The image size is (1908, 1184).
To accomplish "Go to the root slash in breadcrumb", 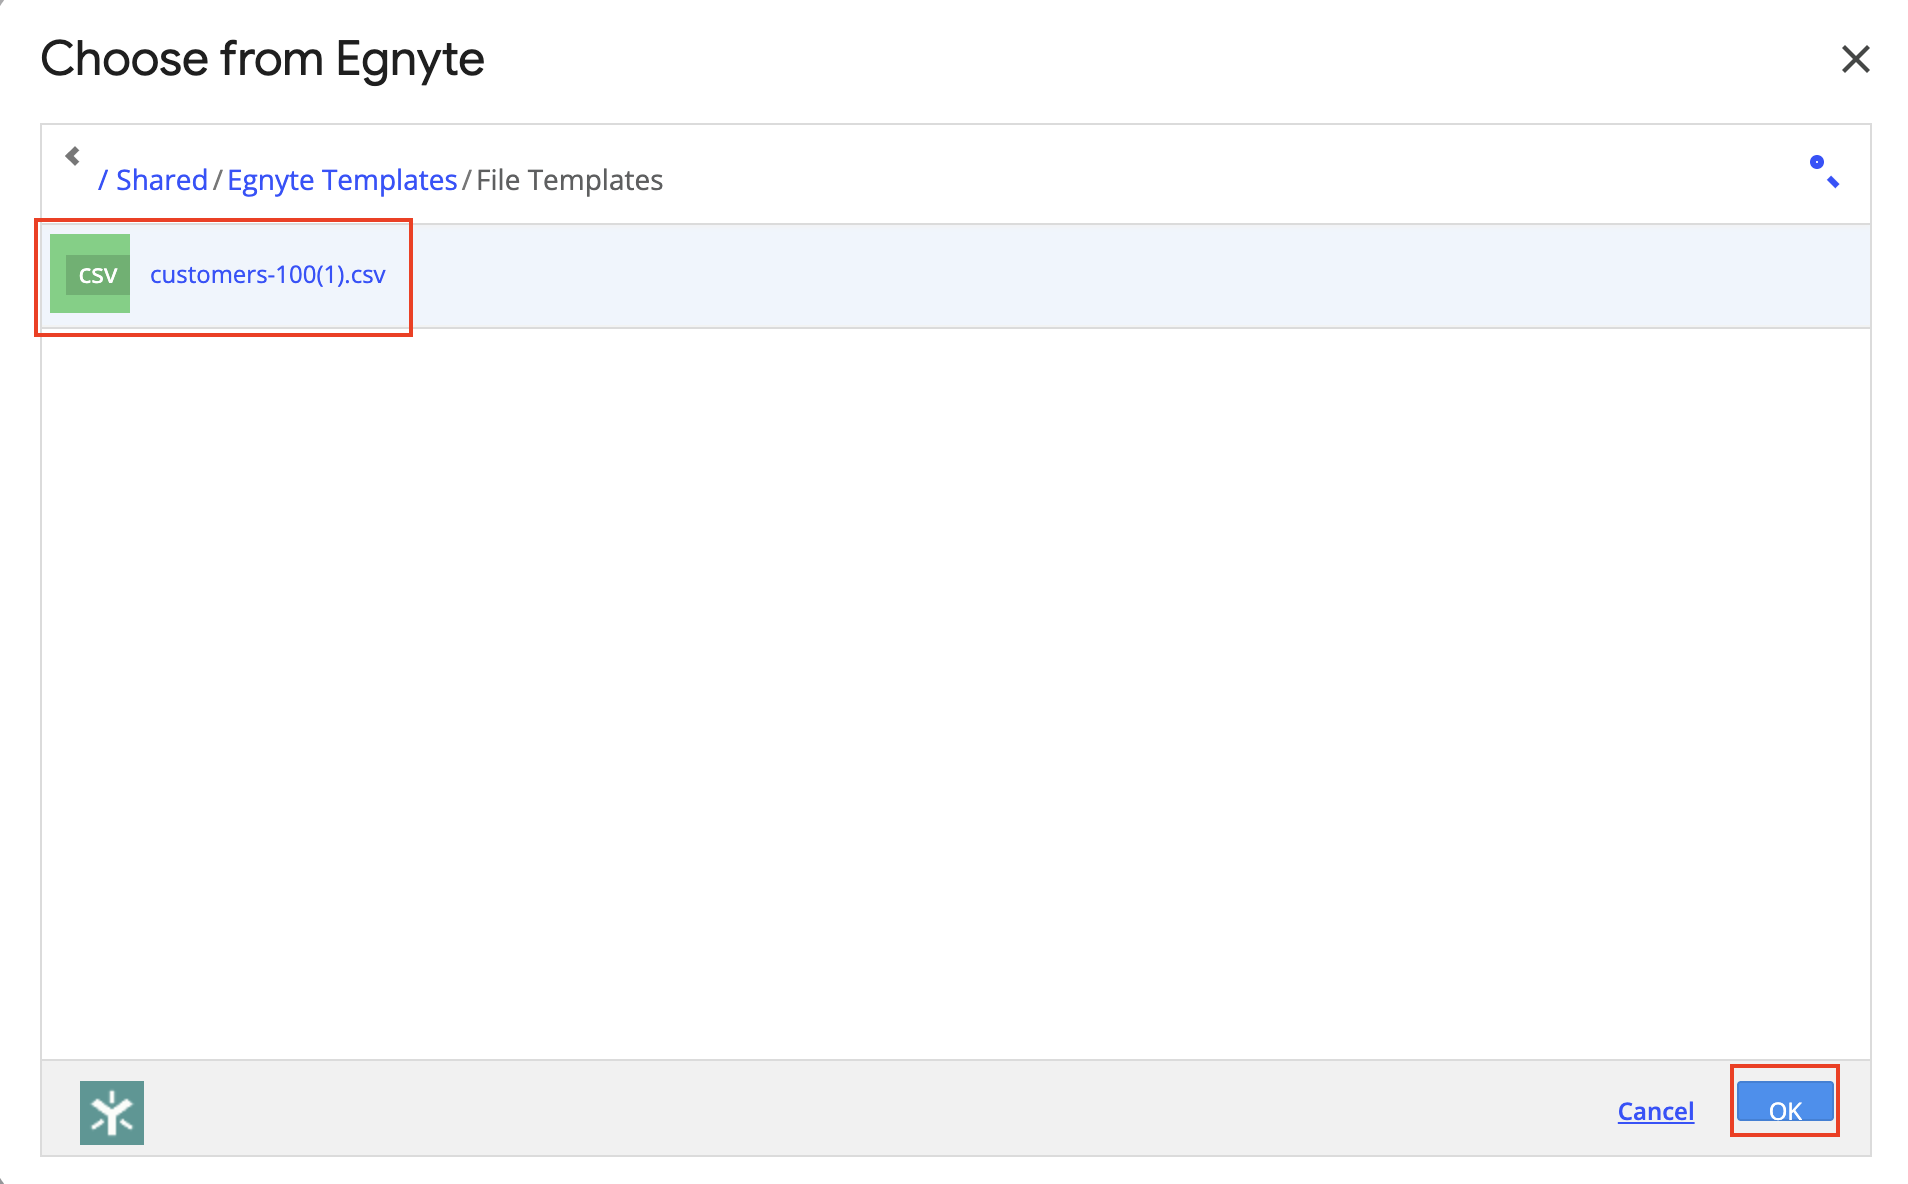I will (x=102, y=180).
